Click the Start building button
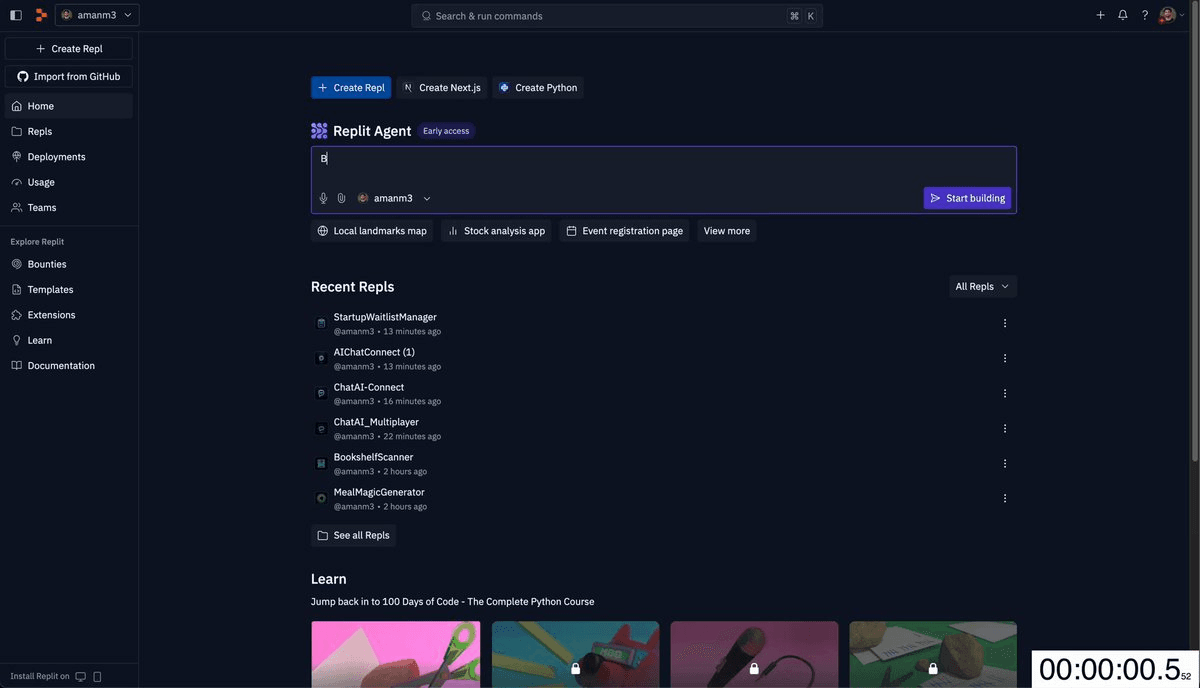The image size is (1200, 688). click(x=967, y=197)
